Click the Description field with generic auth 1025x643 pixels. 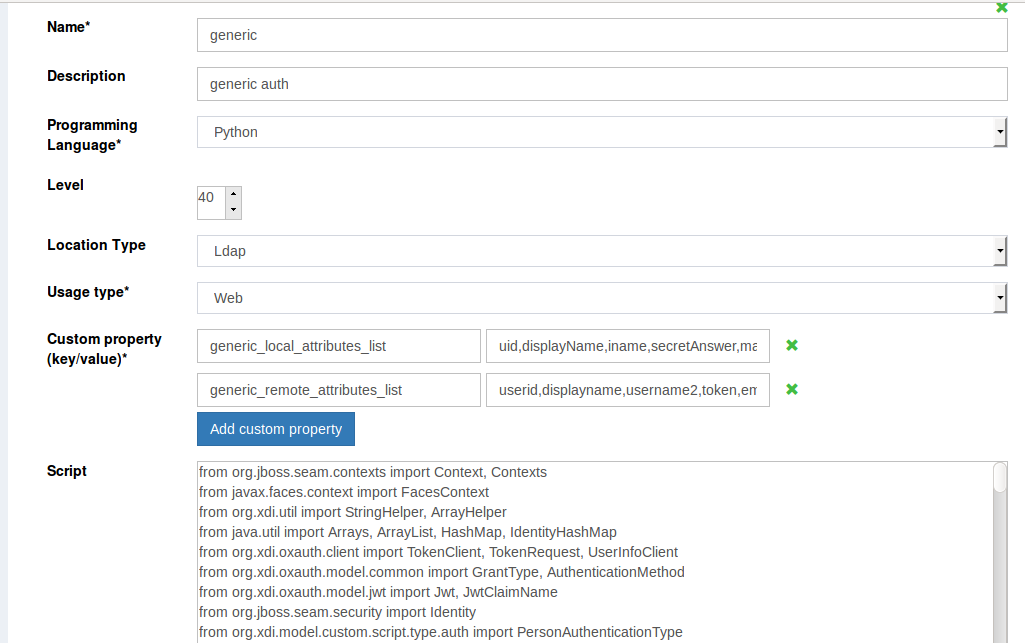pos(601,84)
